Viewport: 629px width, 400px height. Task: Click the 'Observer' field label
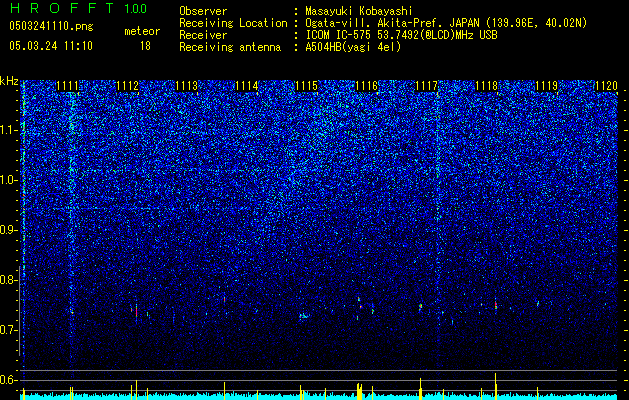(x=203, y=11)
